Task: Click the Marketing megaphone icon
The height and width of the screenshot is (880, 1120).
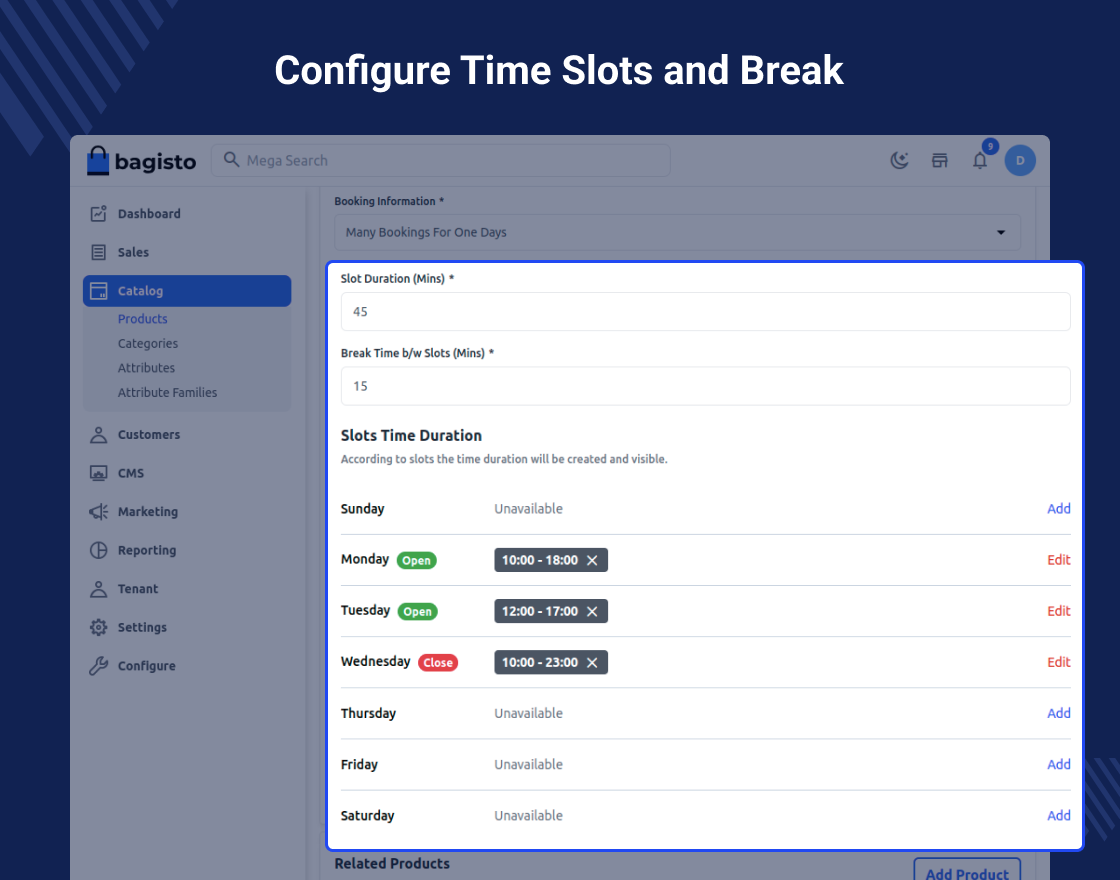Action: click(x=99, y=511)
